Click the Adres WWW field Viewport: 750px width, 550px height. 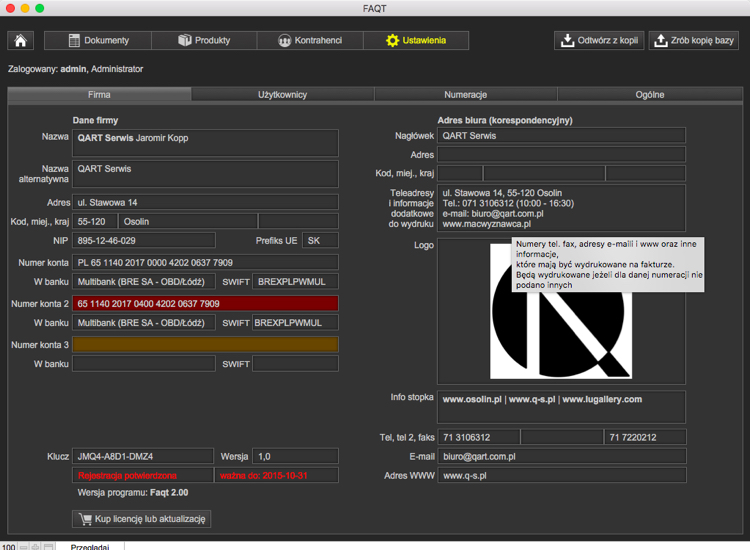click(562, 475)
